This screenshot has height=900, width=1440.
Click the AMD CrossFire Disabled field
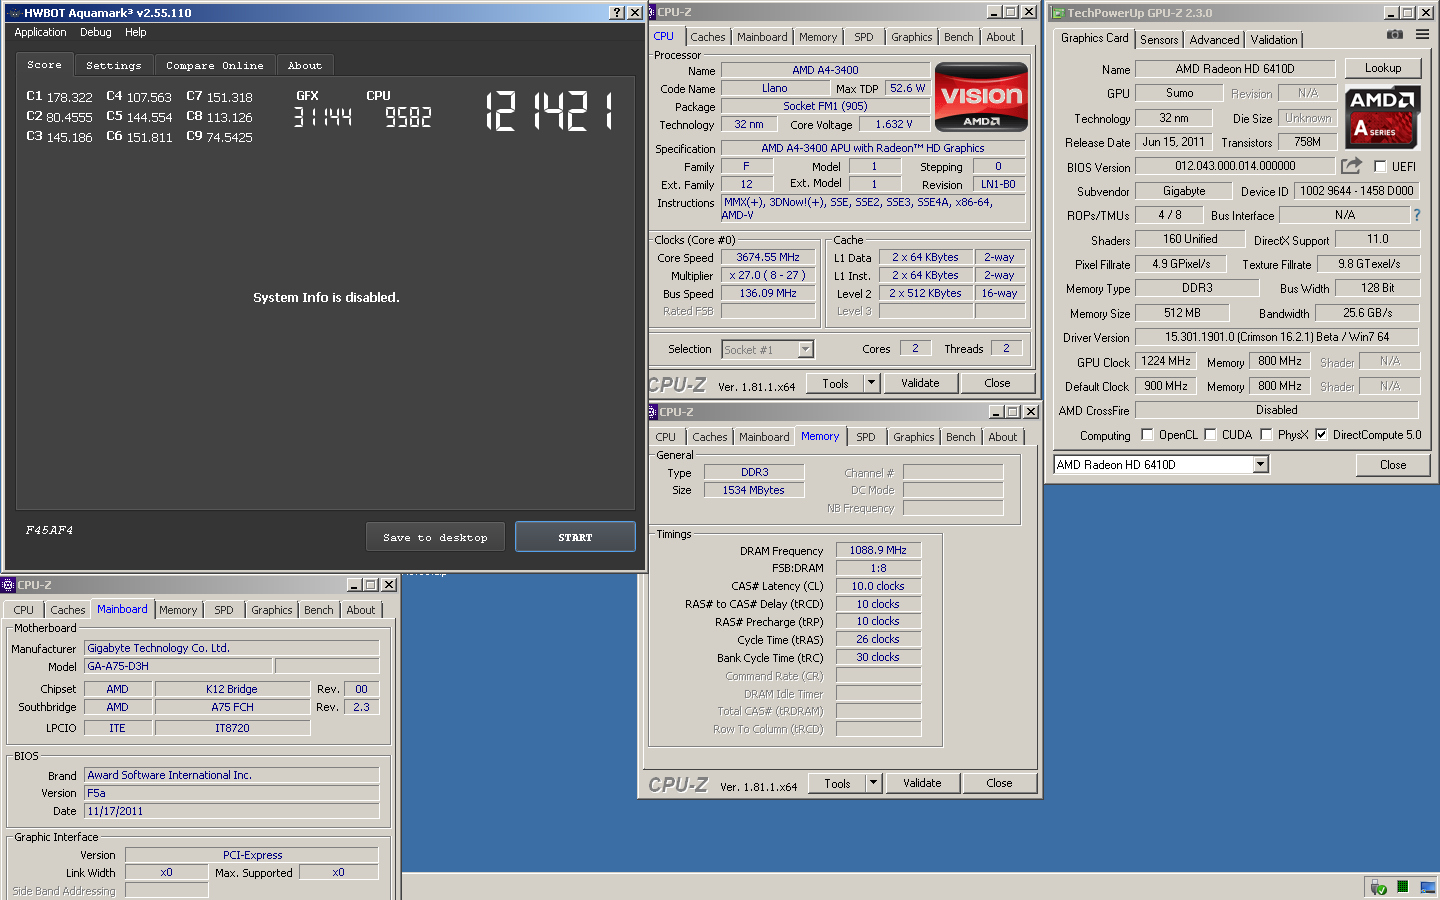(x=1277, y=410)
